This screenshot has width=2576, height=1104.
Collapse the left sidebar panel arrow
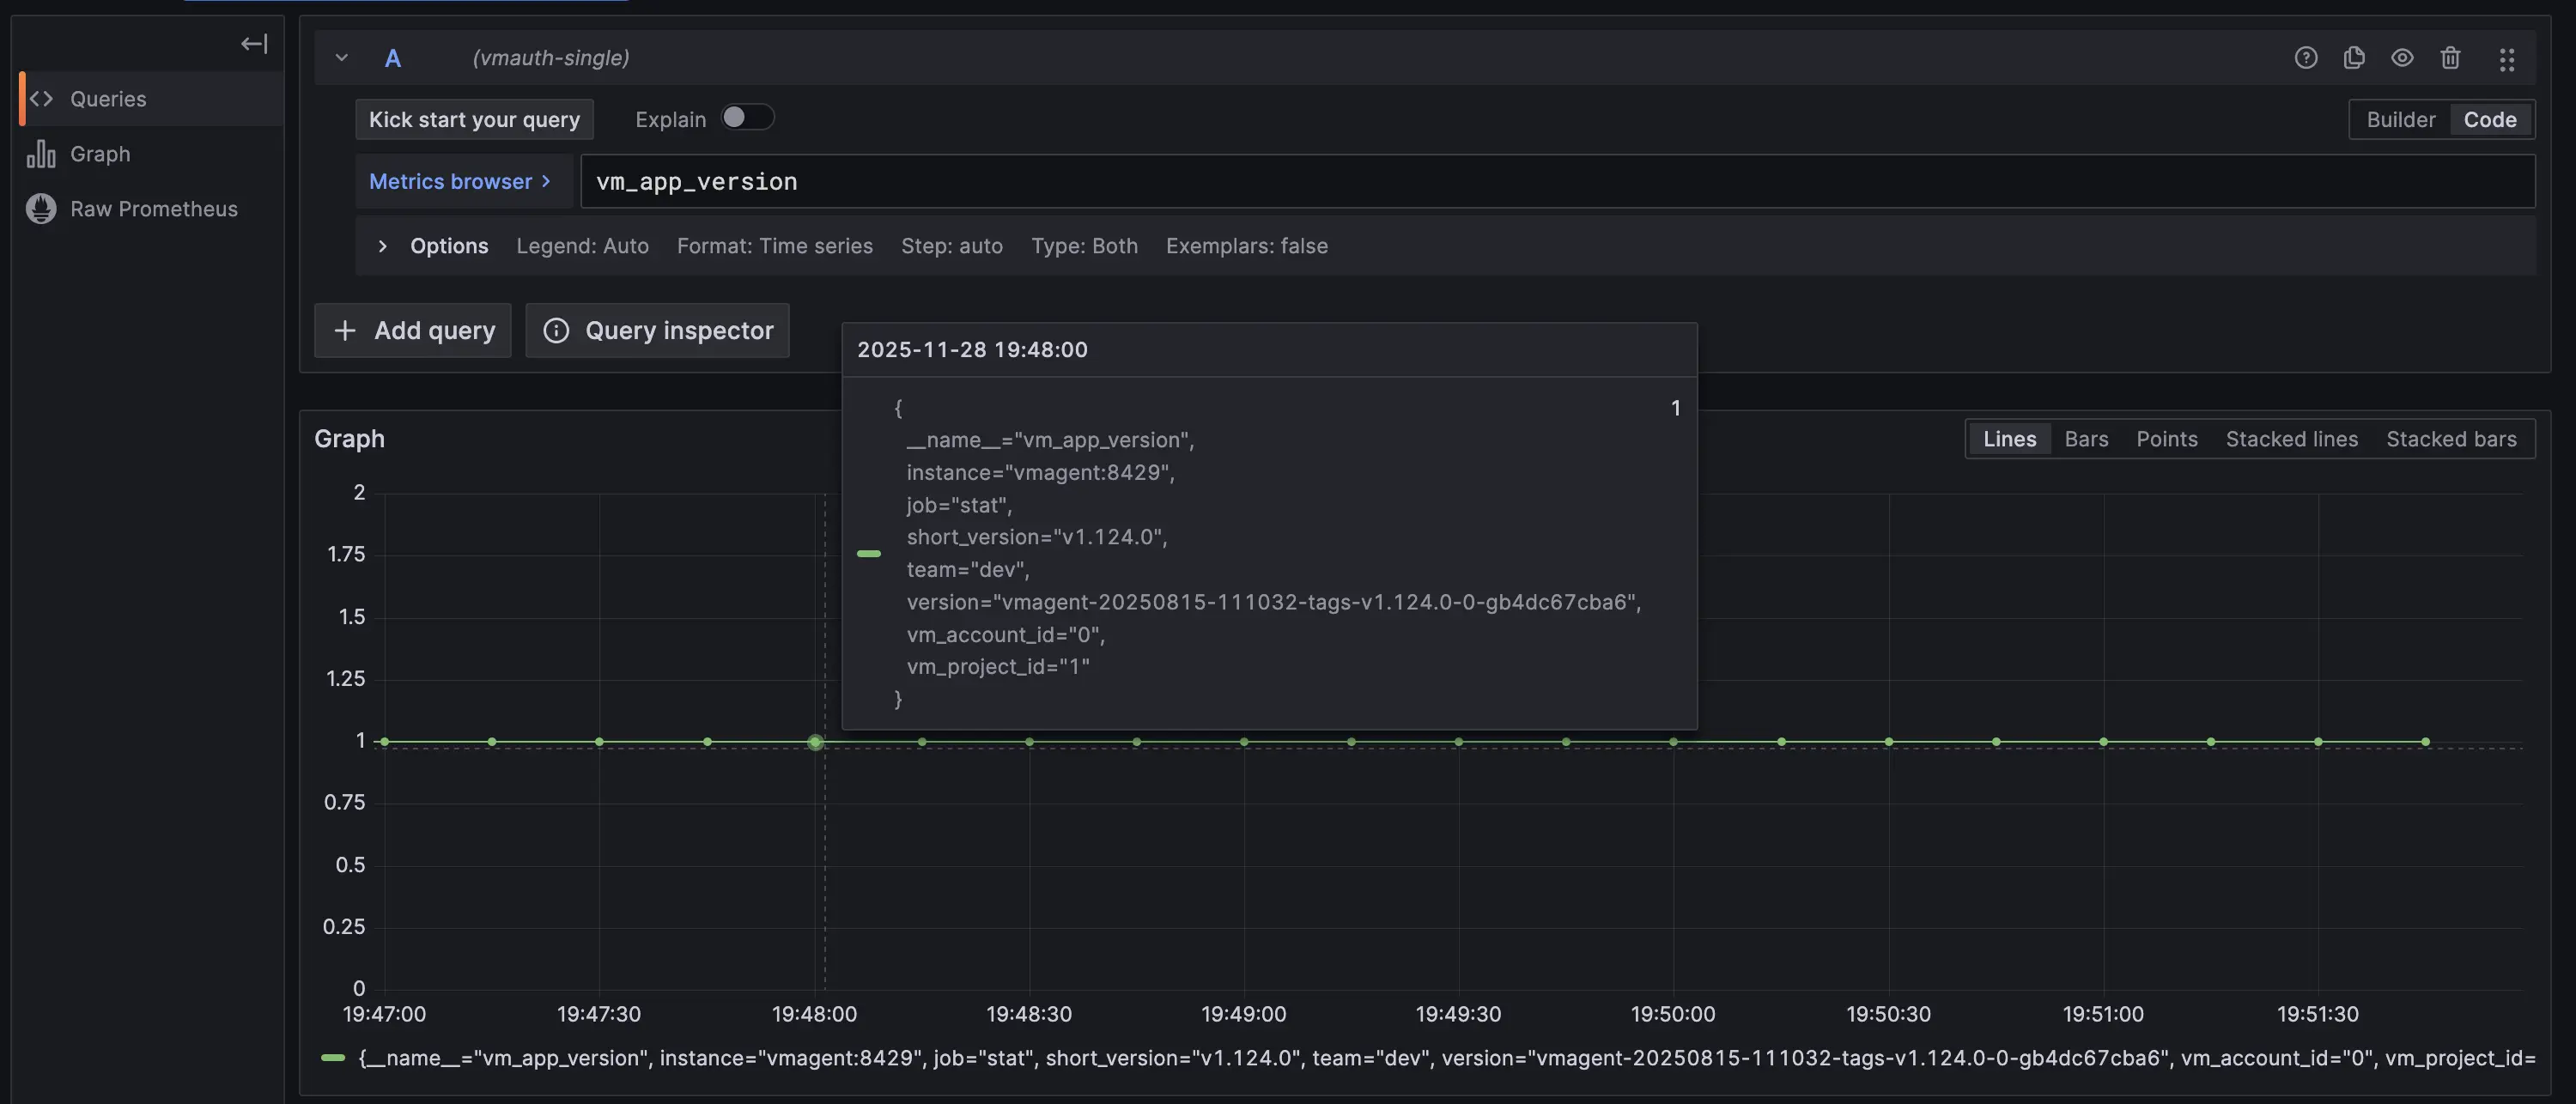pos(254,43)
